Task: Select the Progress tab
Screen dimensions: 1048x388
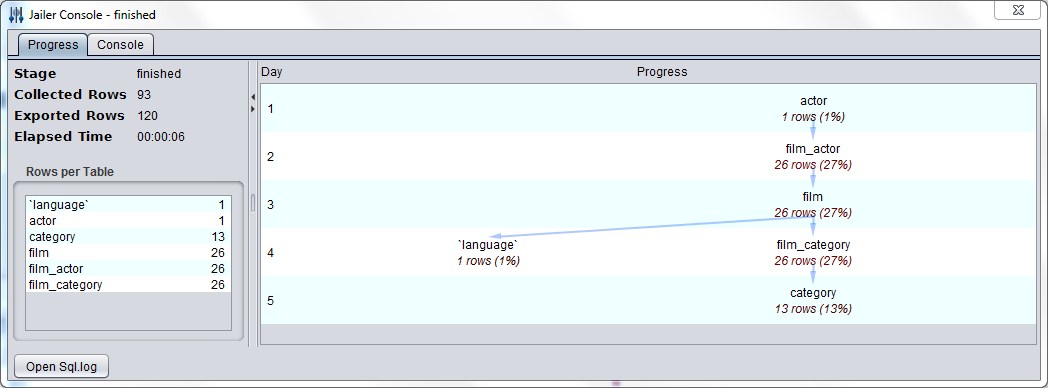Action: click(53, 45)
